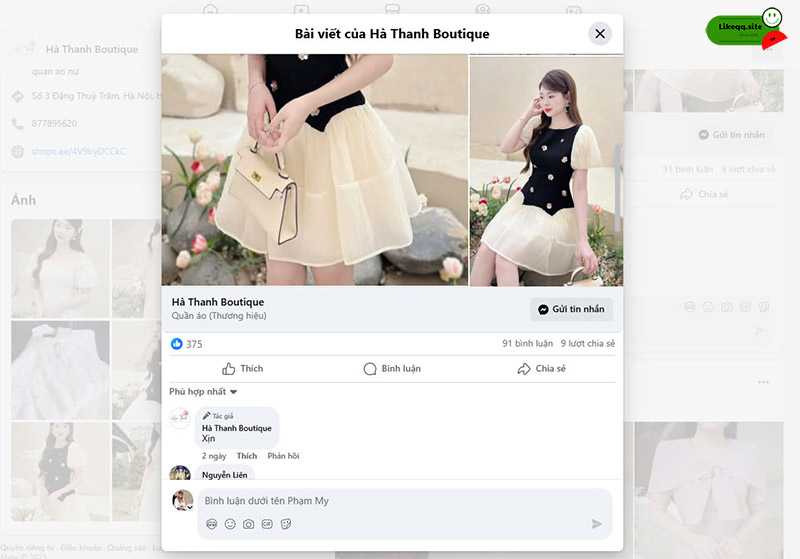The image size is (800, 559).
Task: Click Quảng cáo footer link in background
Action: (127, 547)
